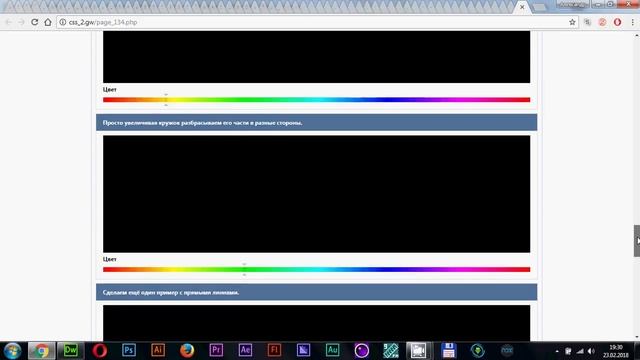Open Flash from the taskbar

click(x=274, y=350)
